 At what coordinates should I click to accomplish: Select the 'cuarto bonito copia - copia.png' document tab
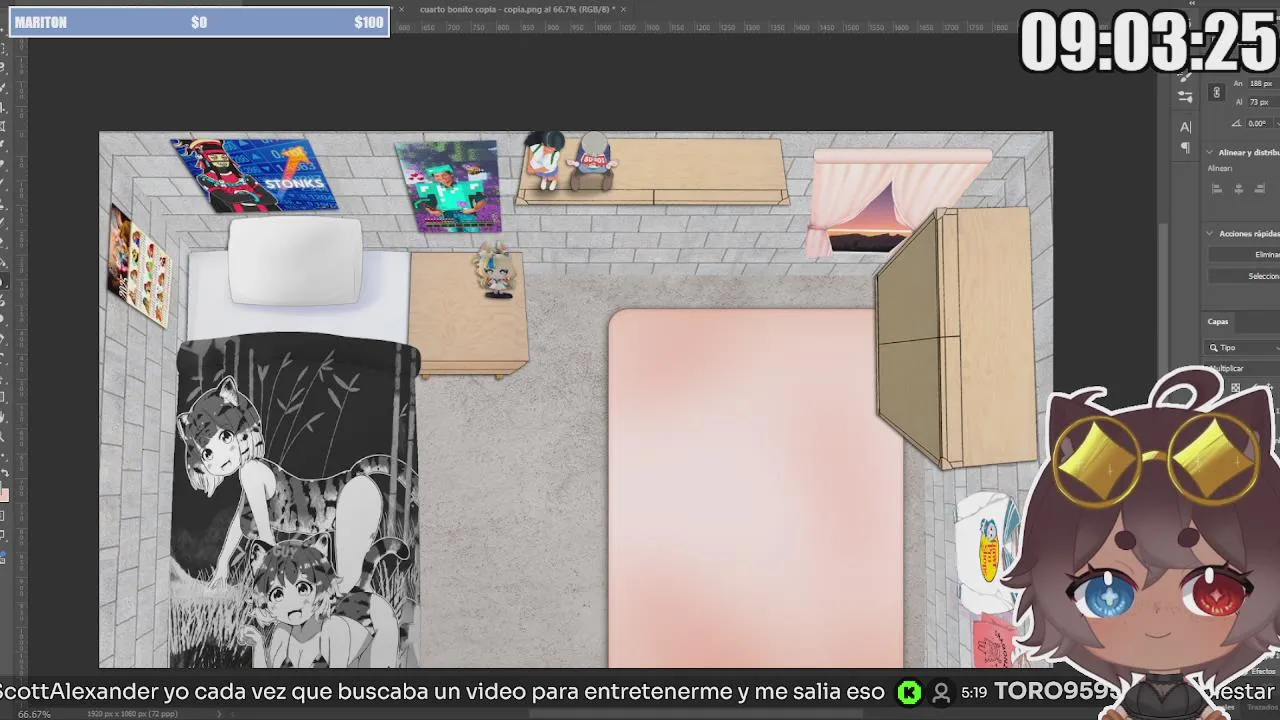517,9
